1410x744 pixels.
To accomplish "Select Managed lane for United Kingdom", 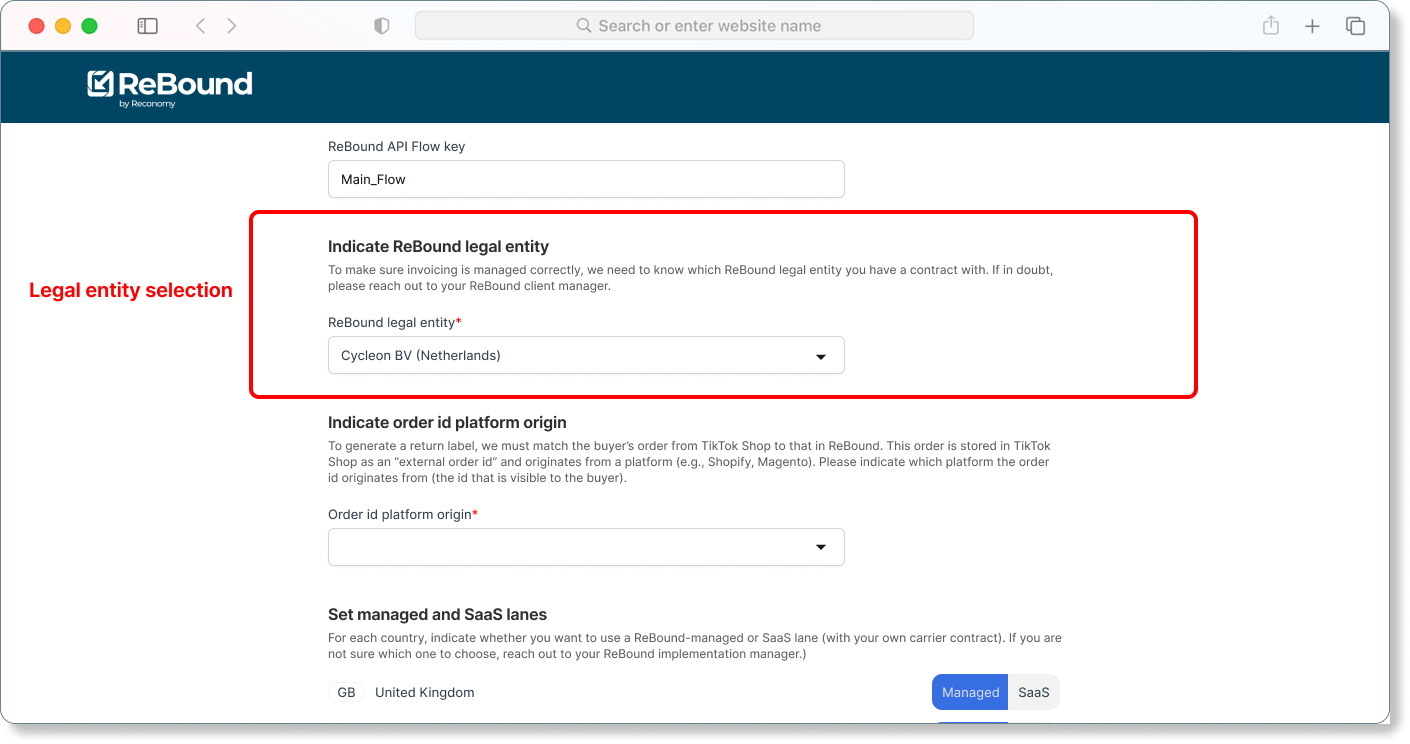I will [x=970, y=692].
